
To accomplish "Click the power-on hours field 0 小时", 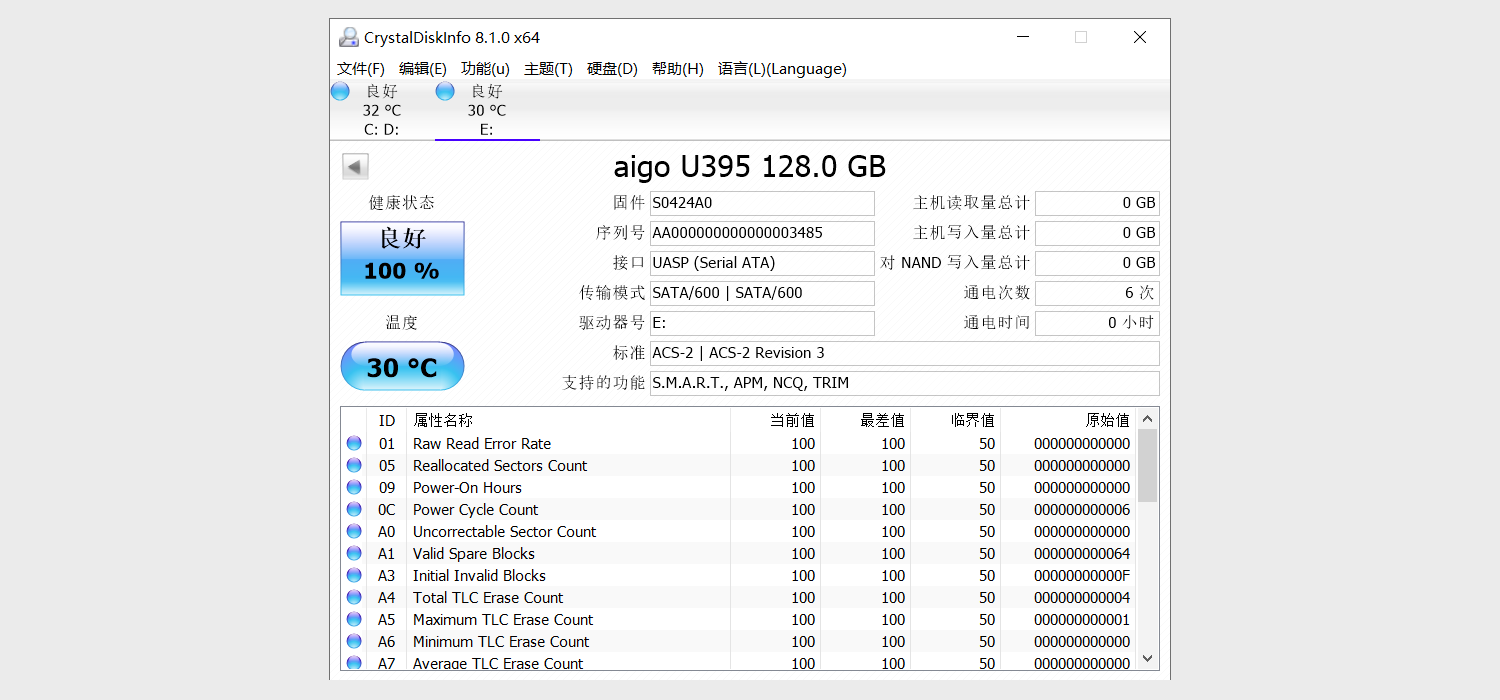I will pos(1097,323).
